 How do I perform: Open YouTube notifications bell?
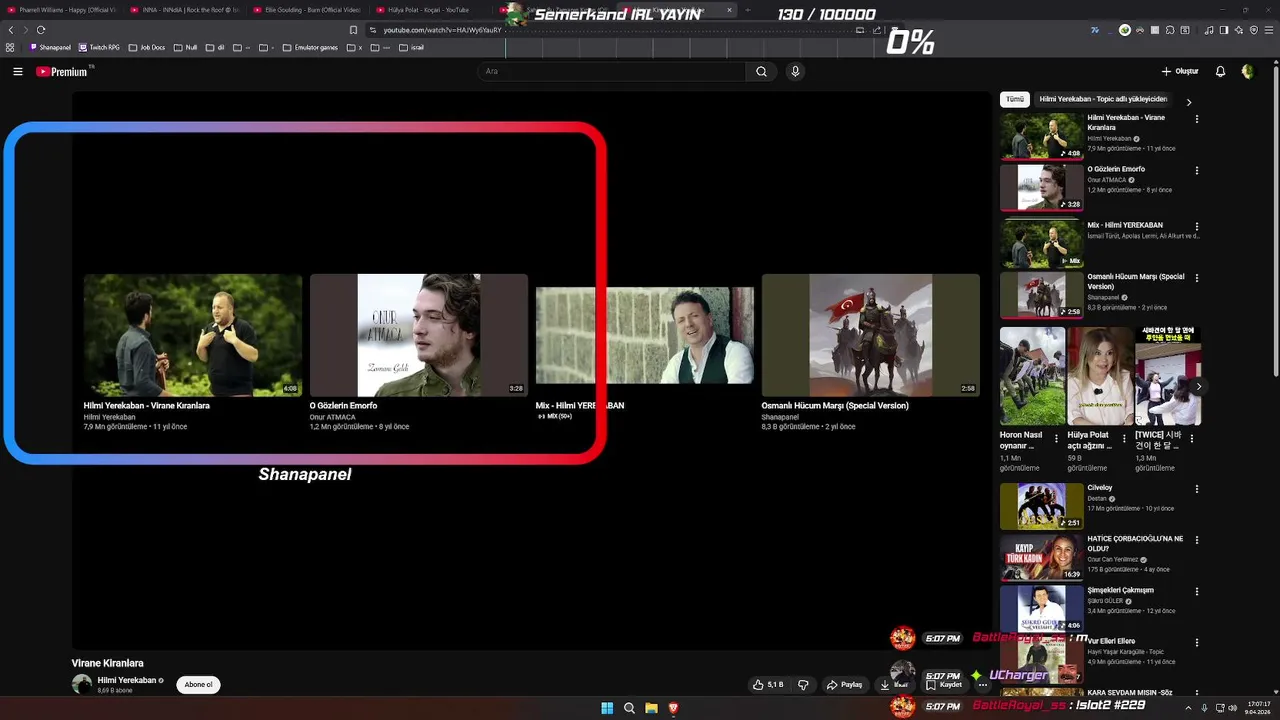tap(1220, 72)
